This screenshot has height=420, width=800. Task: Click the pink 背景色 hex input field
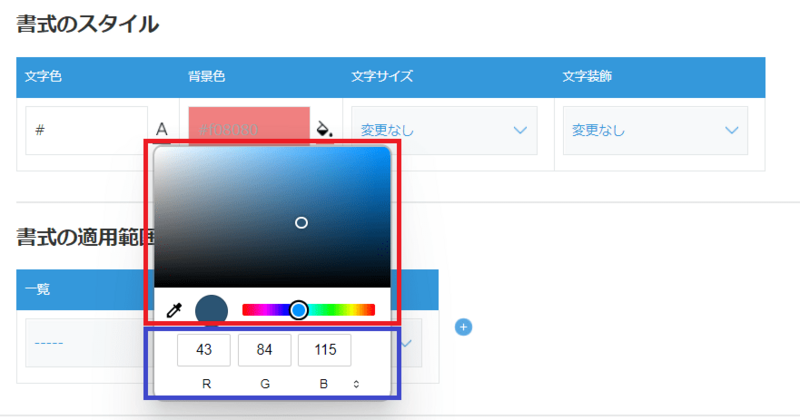coord(248,128)
